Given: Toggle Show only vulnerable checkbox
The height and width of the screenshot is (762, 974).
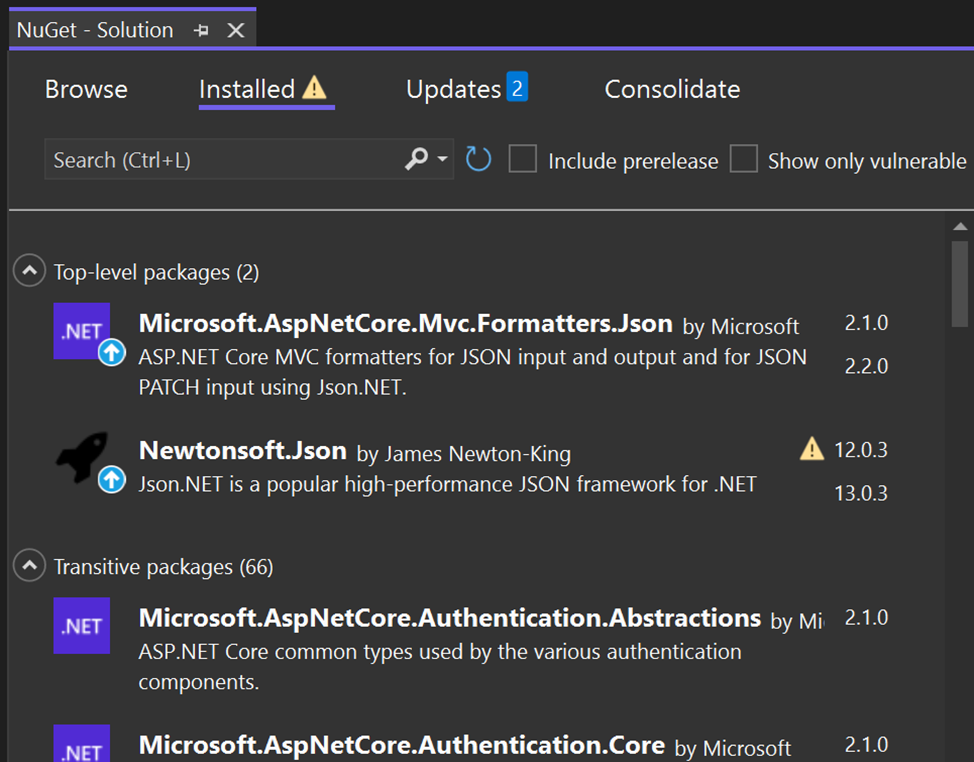Looking at the screenshot, I should point(744,158).
